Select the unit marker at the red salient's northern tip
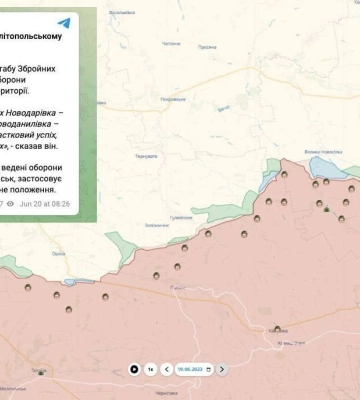360x400 pixels. (284, 174)
